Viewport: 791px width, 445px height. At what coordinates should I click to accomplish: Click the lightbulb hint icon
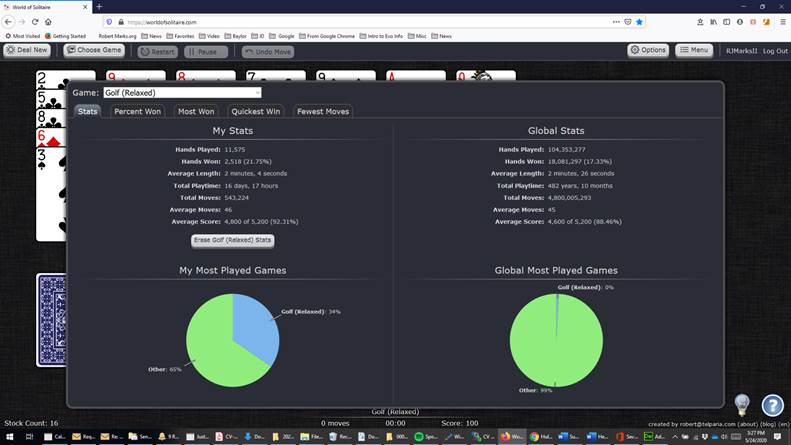(x=742, y=404)
